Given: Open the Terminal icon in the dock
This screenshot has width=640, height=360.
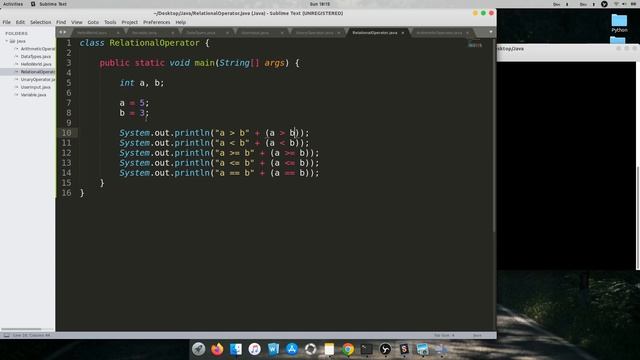Looking at the screenshot, I should (367, 349).
